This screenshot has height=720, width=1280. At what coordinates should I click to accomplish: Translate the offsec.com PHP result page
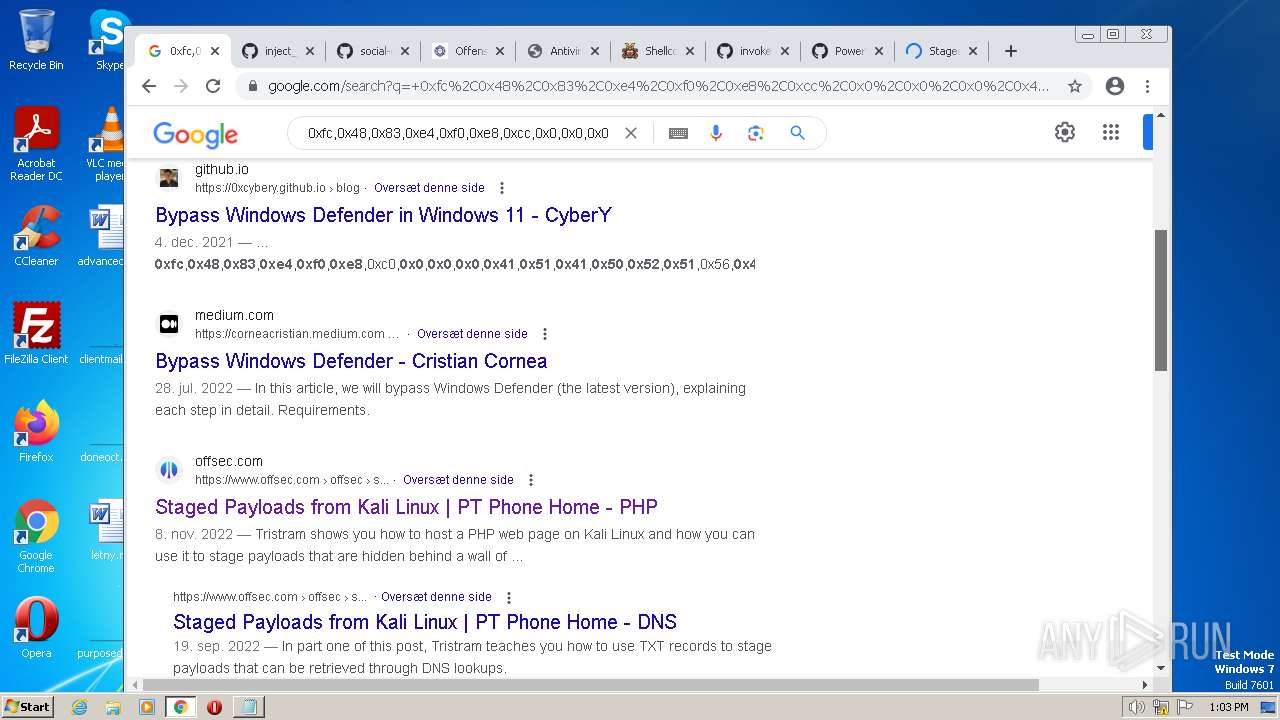[x=458, y=480]
